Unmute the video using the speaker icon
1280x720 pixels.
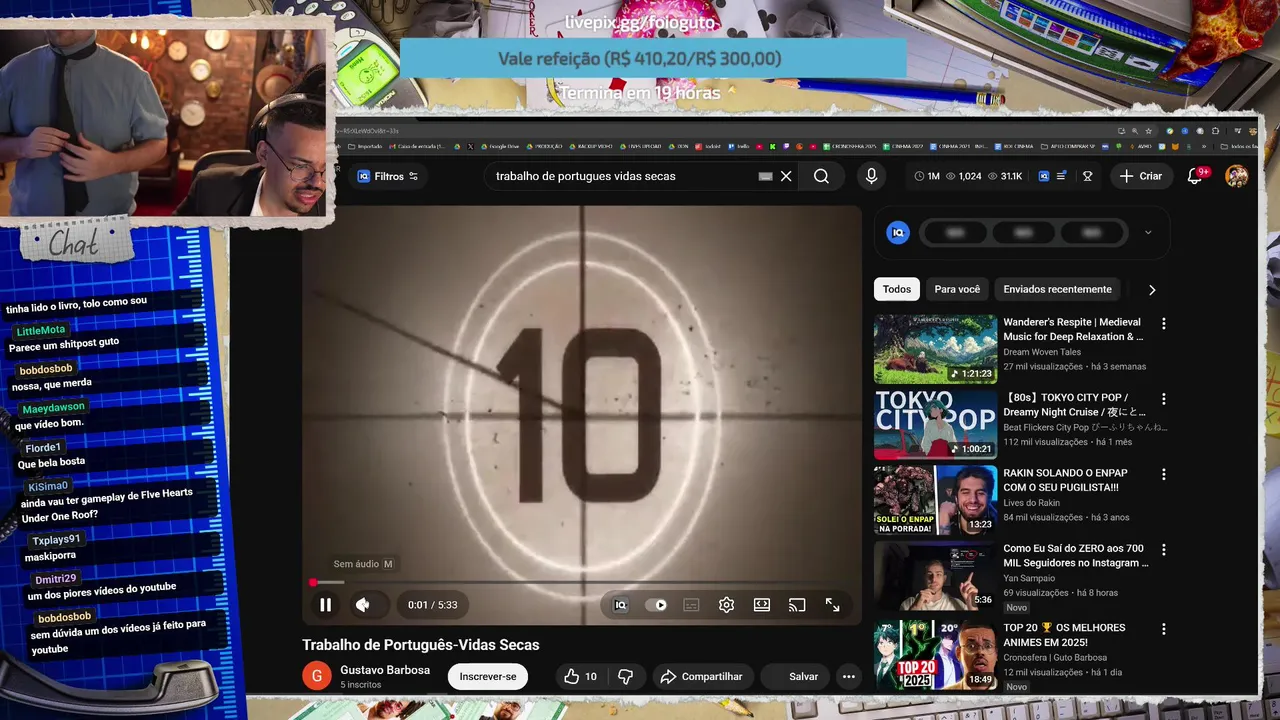pos(363,605)
